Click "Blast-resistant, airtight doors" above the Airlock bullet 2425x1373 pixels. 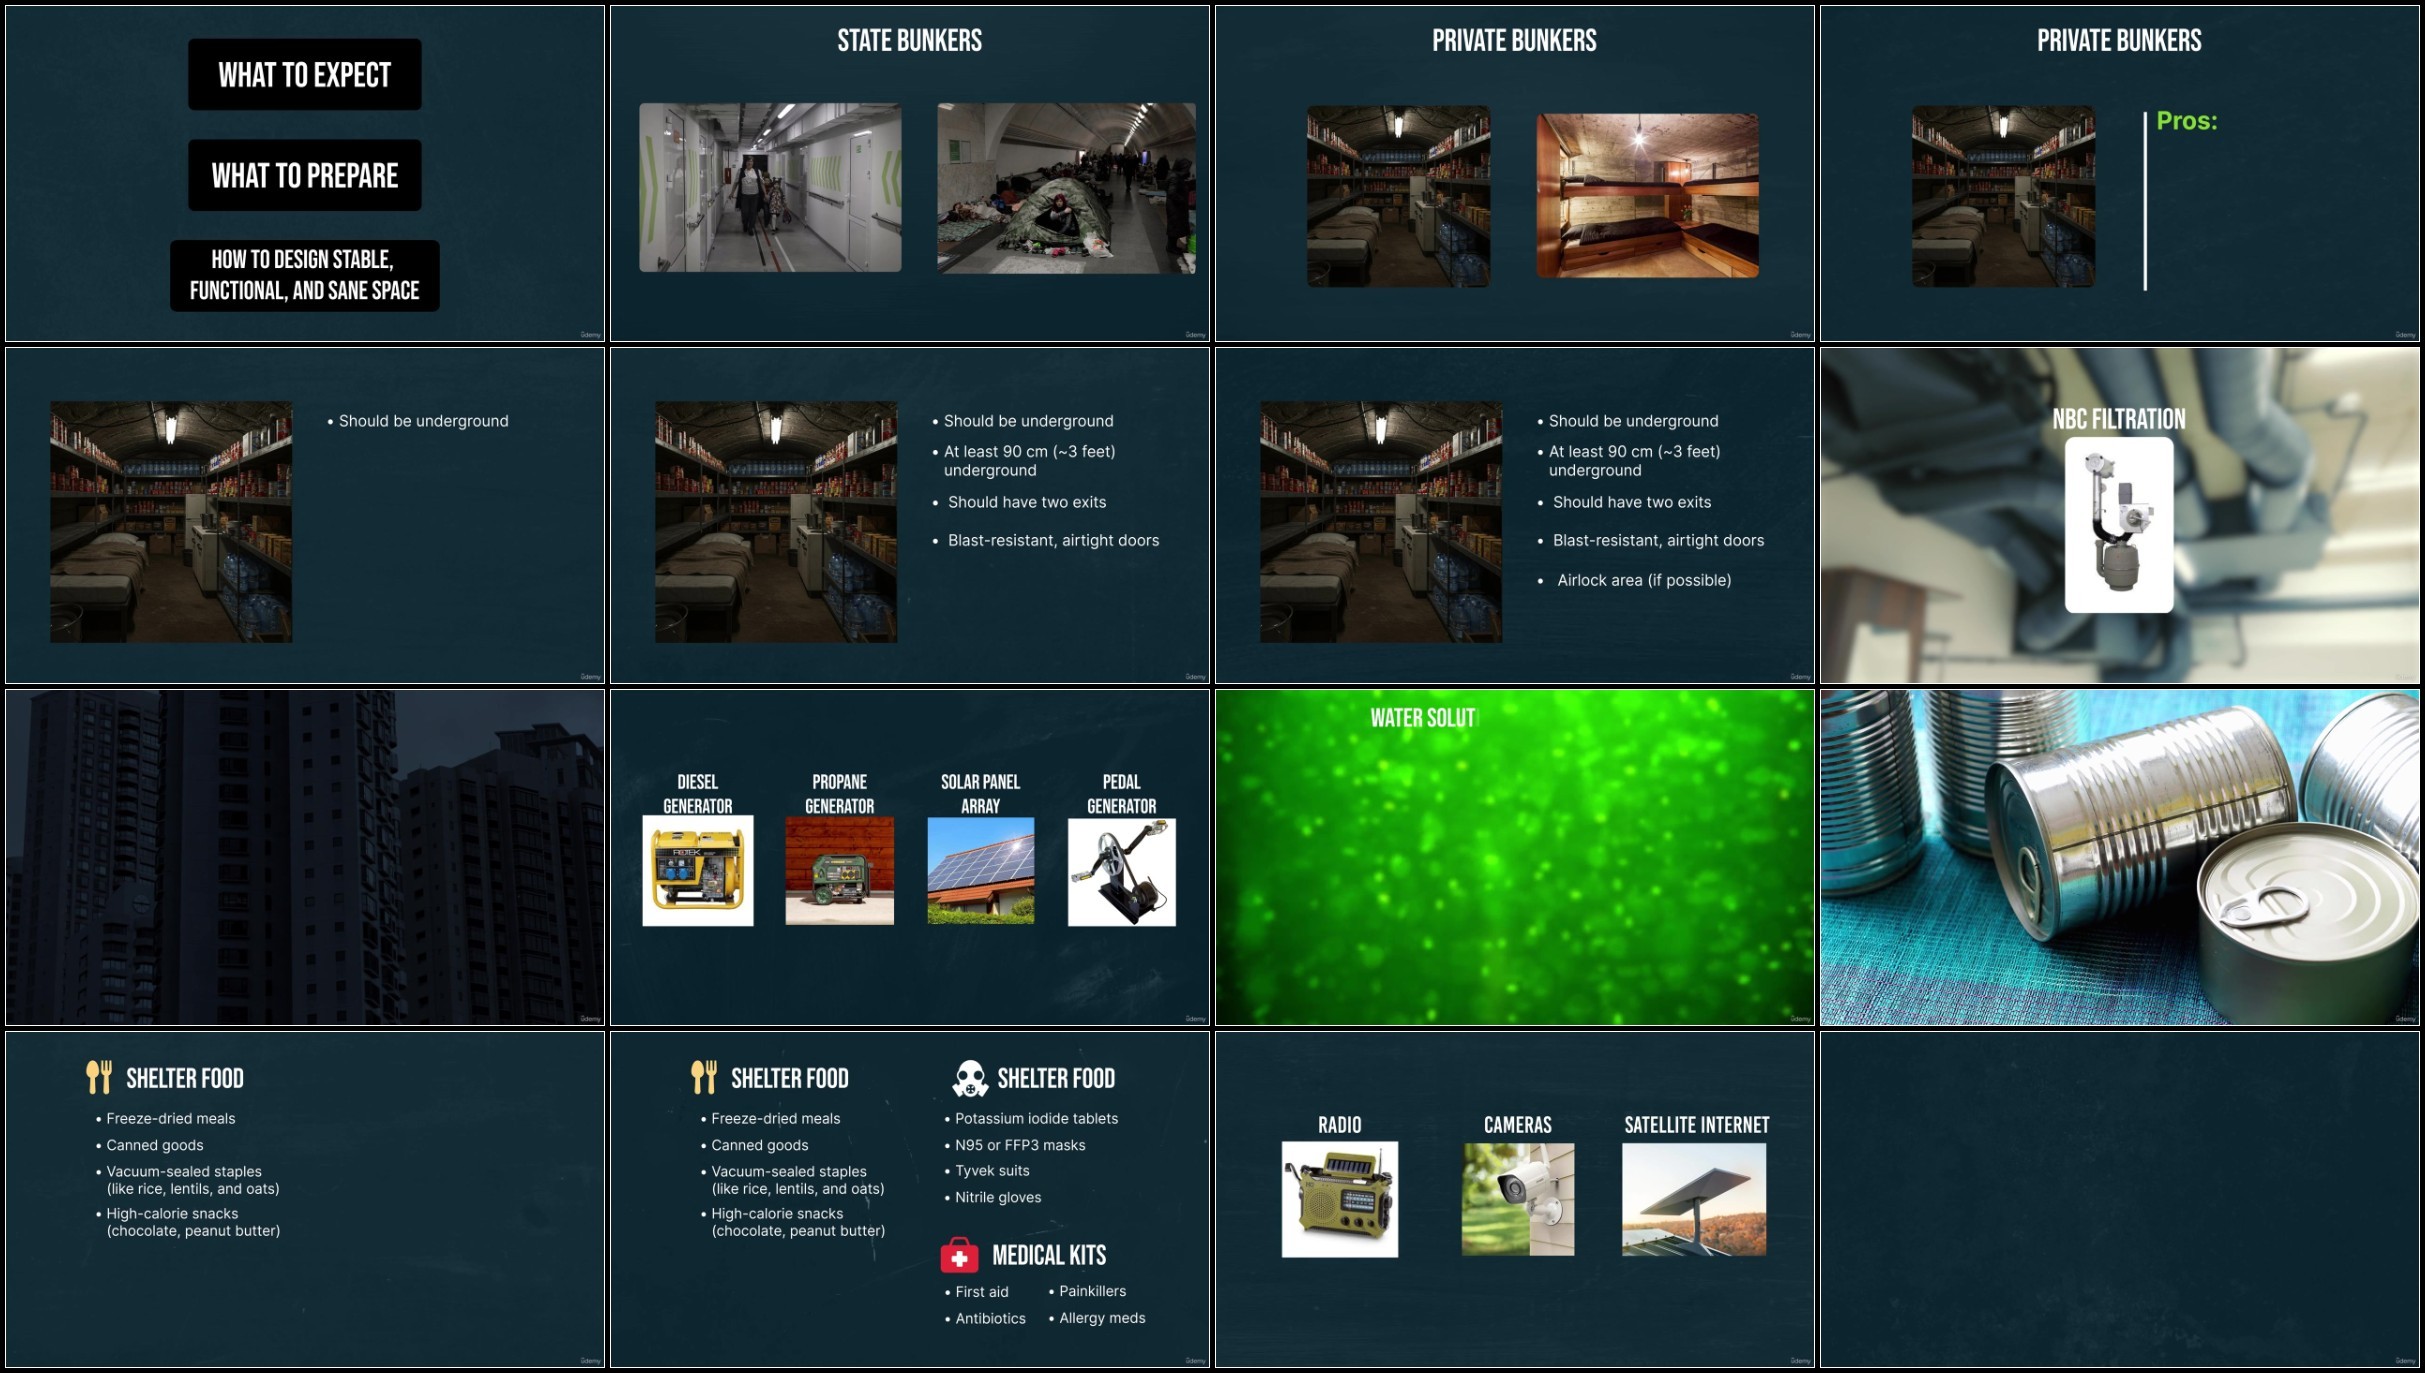1658,540
